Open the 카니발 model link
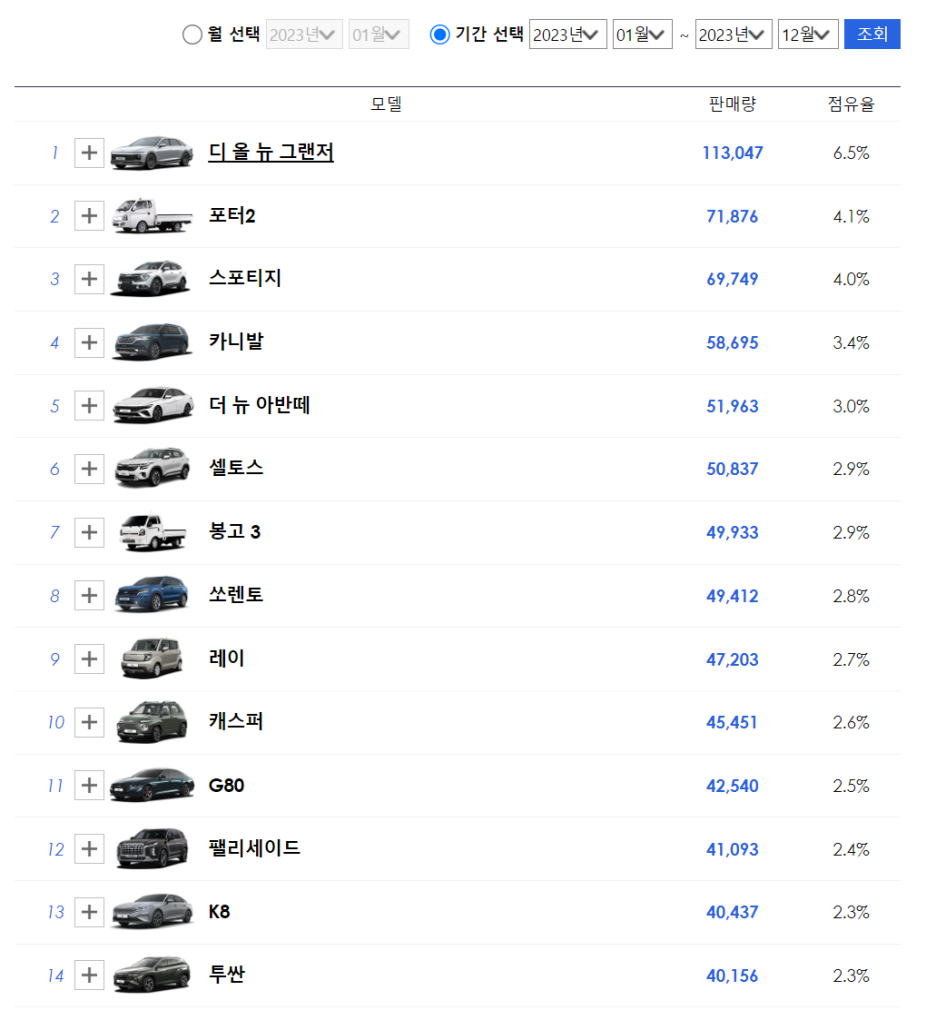This screenshot has height=1010, width=936. click(x=236, y=341)
